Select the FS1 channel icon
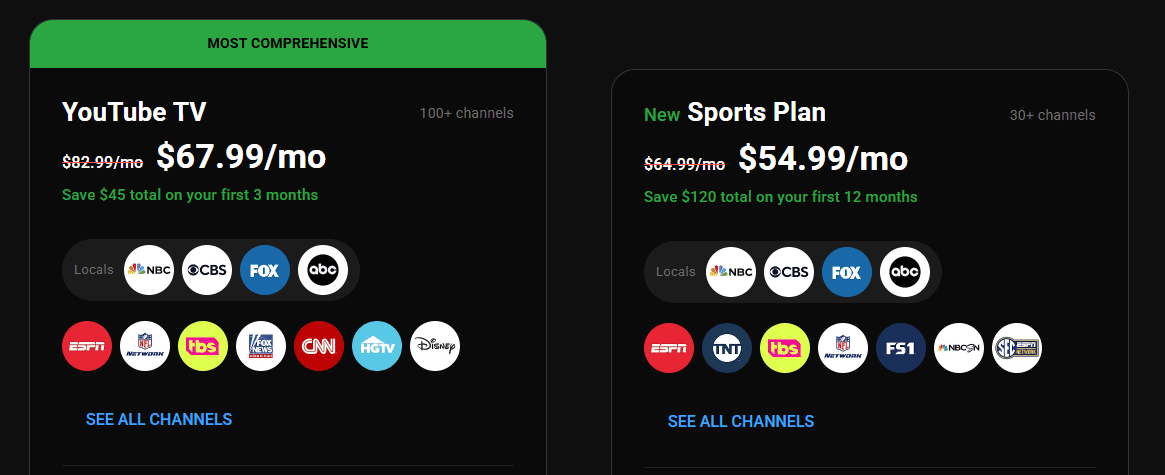Image resolution: width=1165 pixels, height=475 pixels. coord(900,348)
